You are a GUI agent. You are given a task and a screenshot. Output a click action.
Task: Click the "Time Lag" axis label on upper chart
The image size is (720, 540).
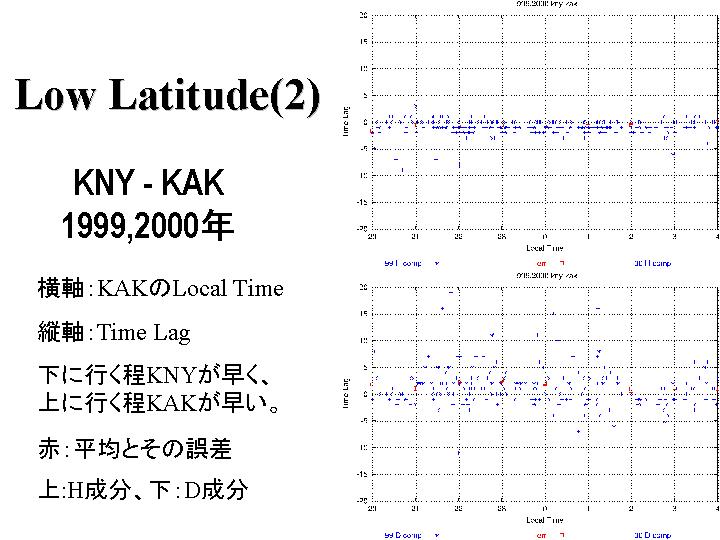pyautogui.click(x=347, y=122)
